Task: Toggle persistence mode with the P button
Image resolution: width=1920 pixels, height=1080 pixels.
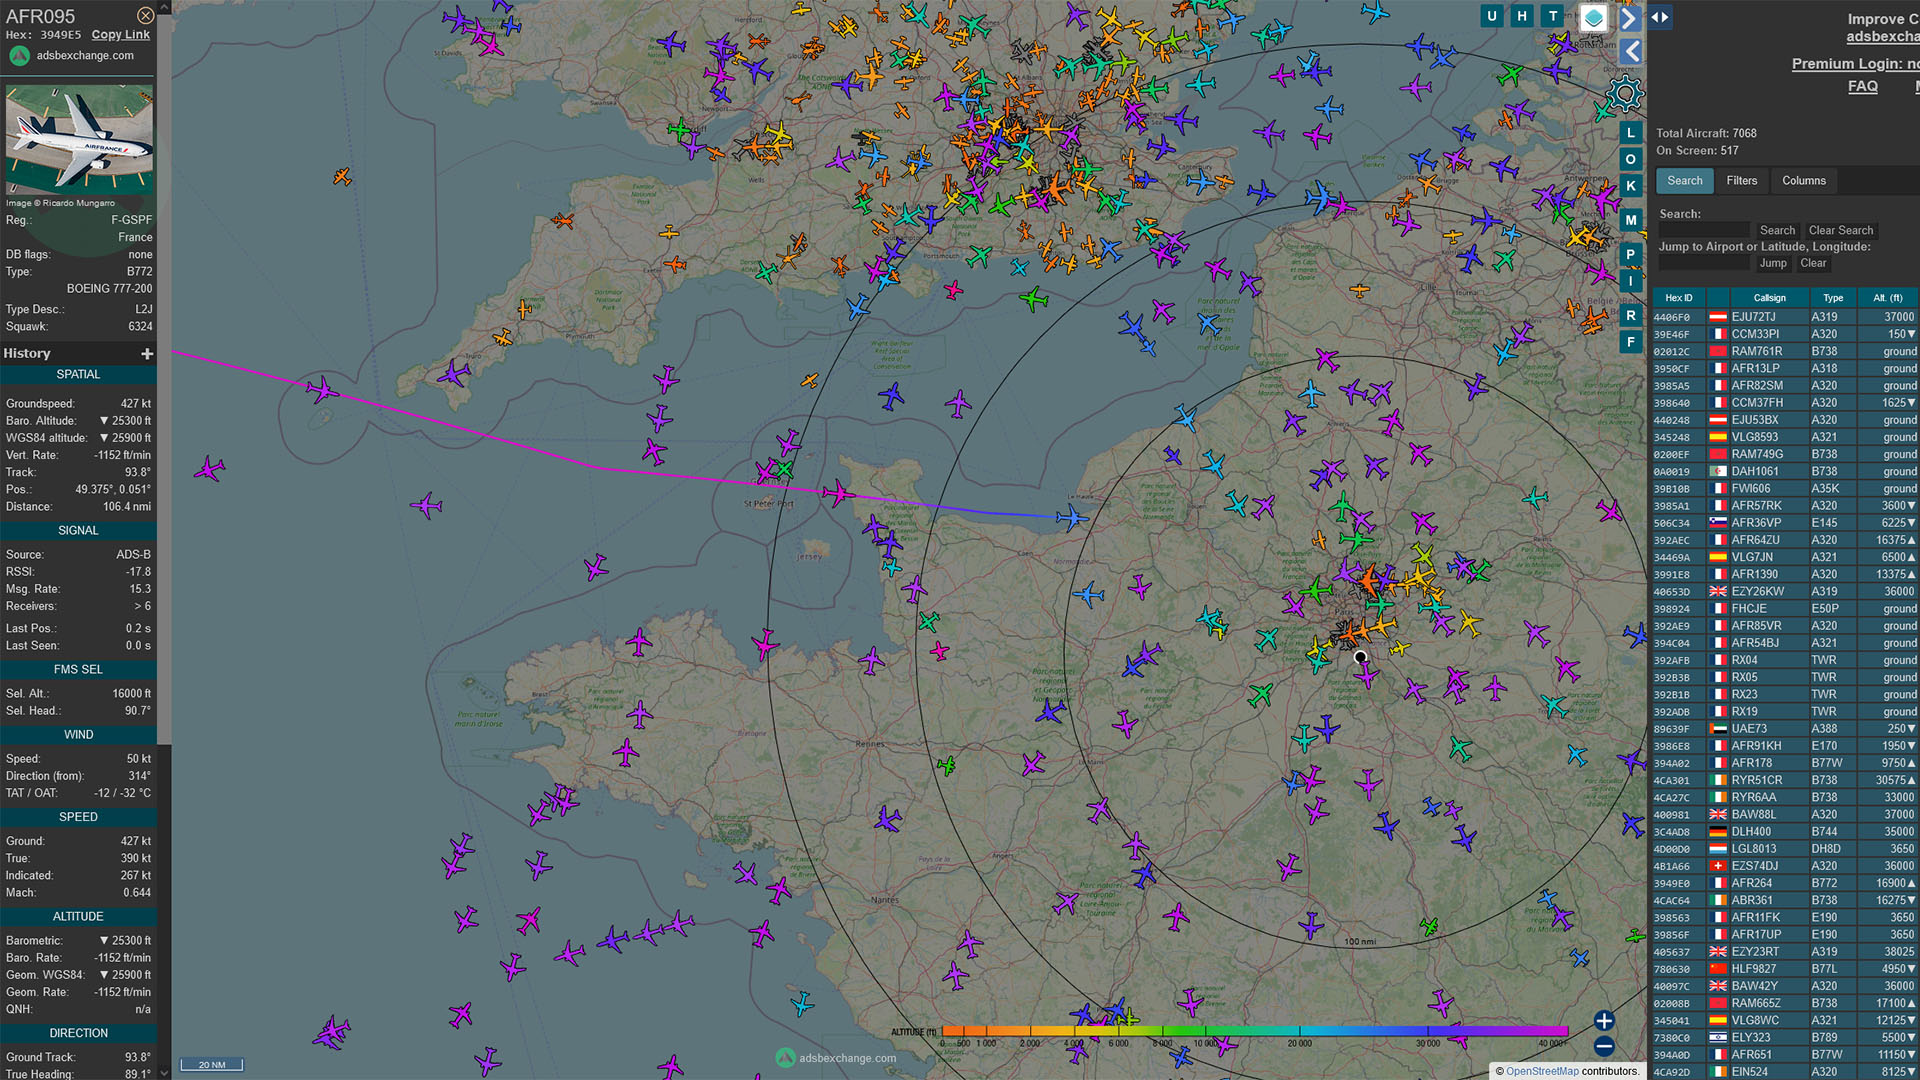Action: click(x=1631, y=255)
